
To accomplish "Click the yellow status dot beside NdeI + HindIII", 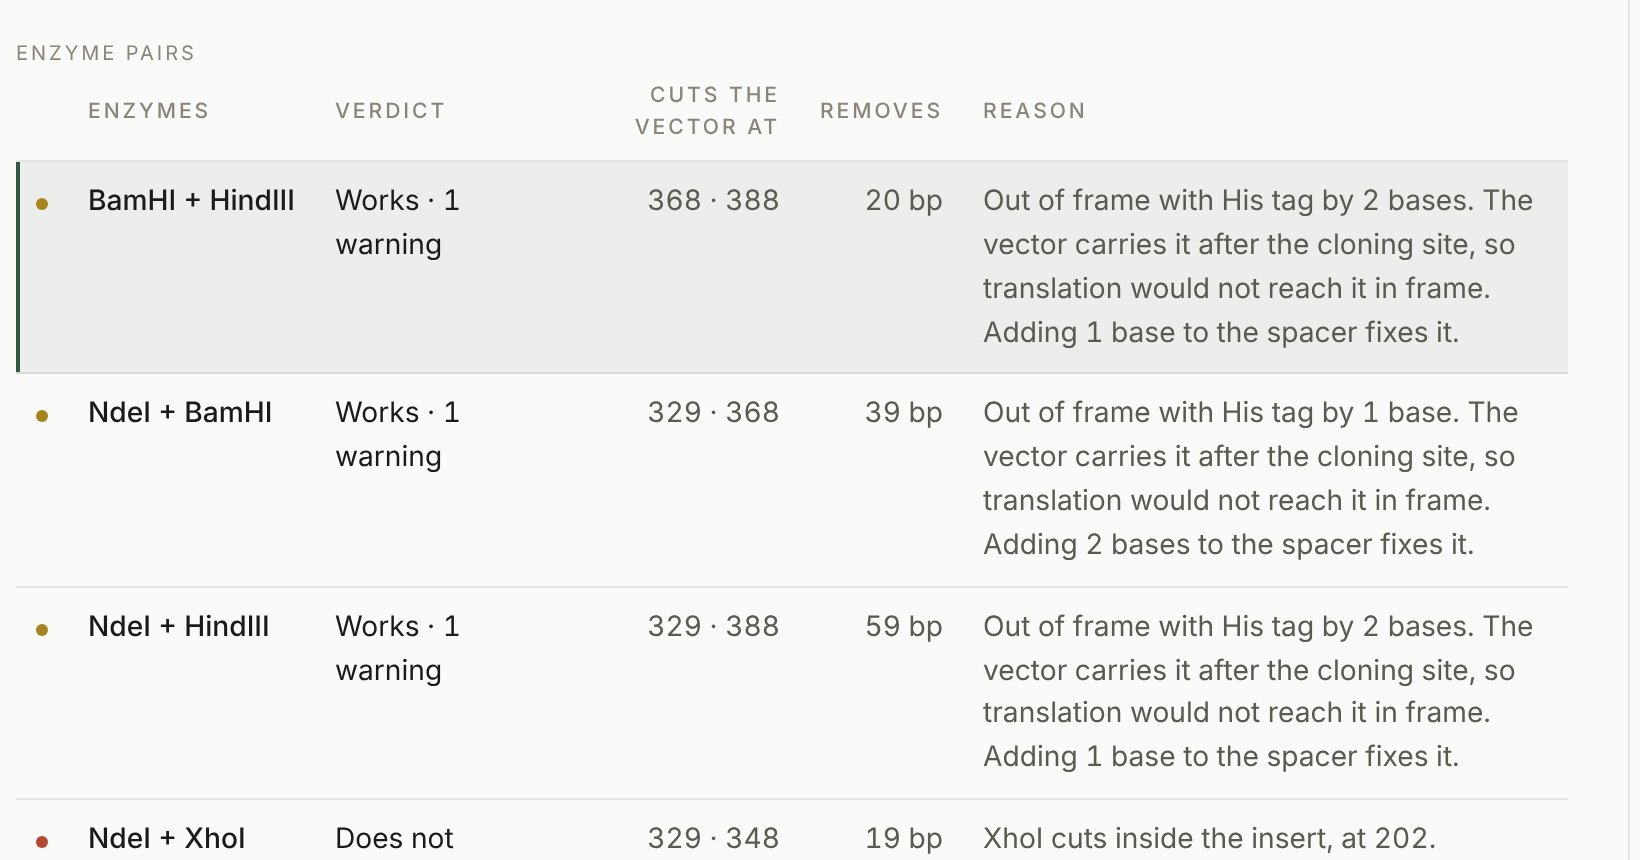I will 42,629.
